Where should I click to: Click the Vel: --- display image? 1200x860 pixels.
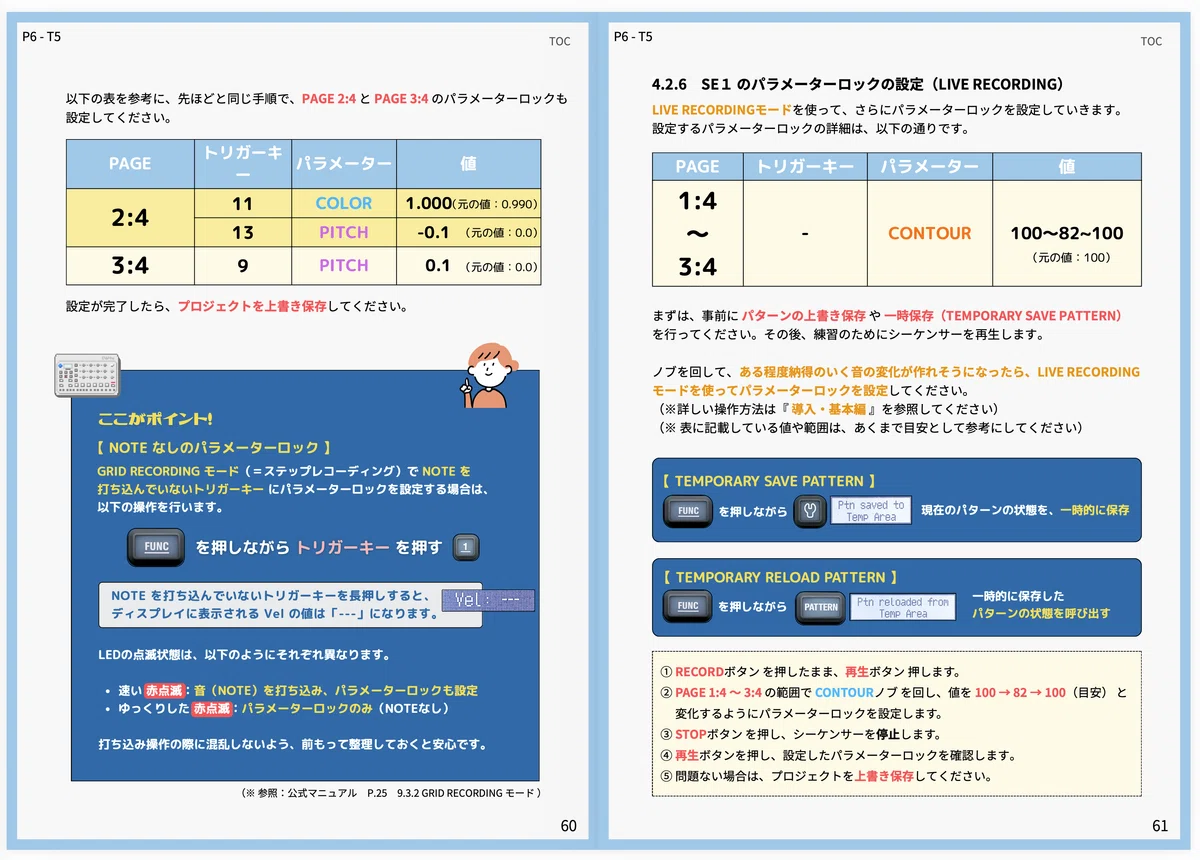[488, 600]
